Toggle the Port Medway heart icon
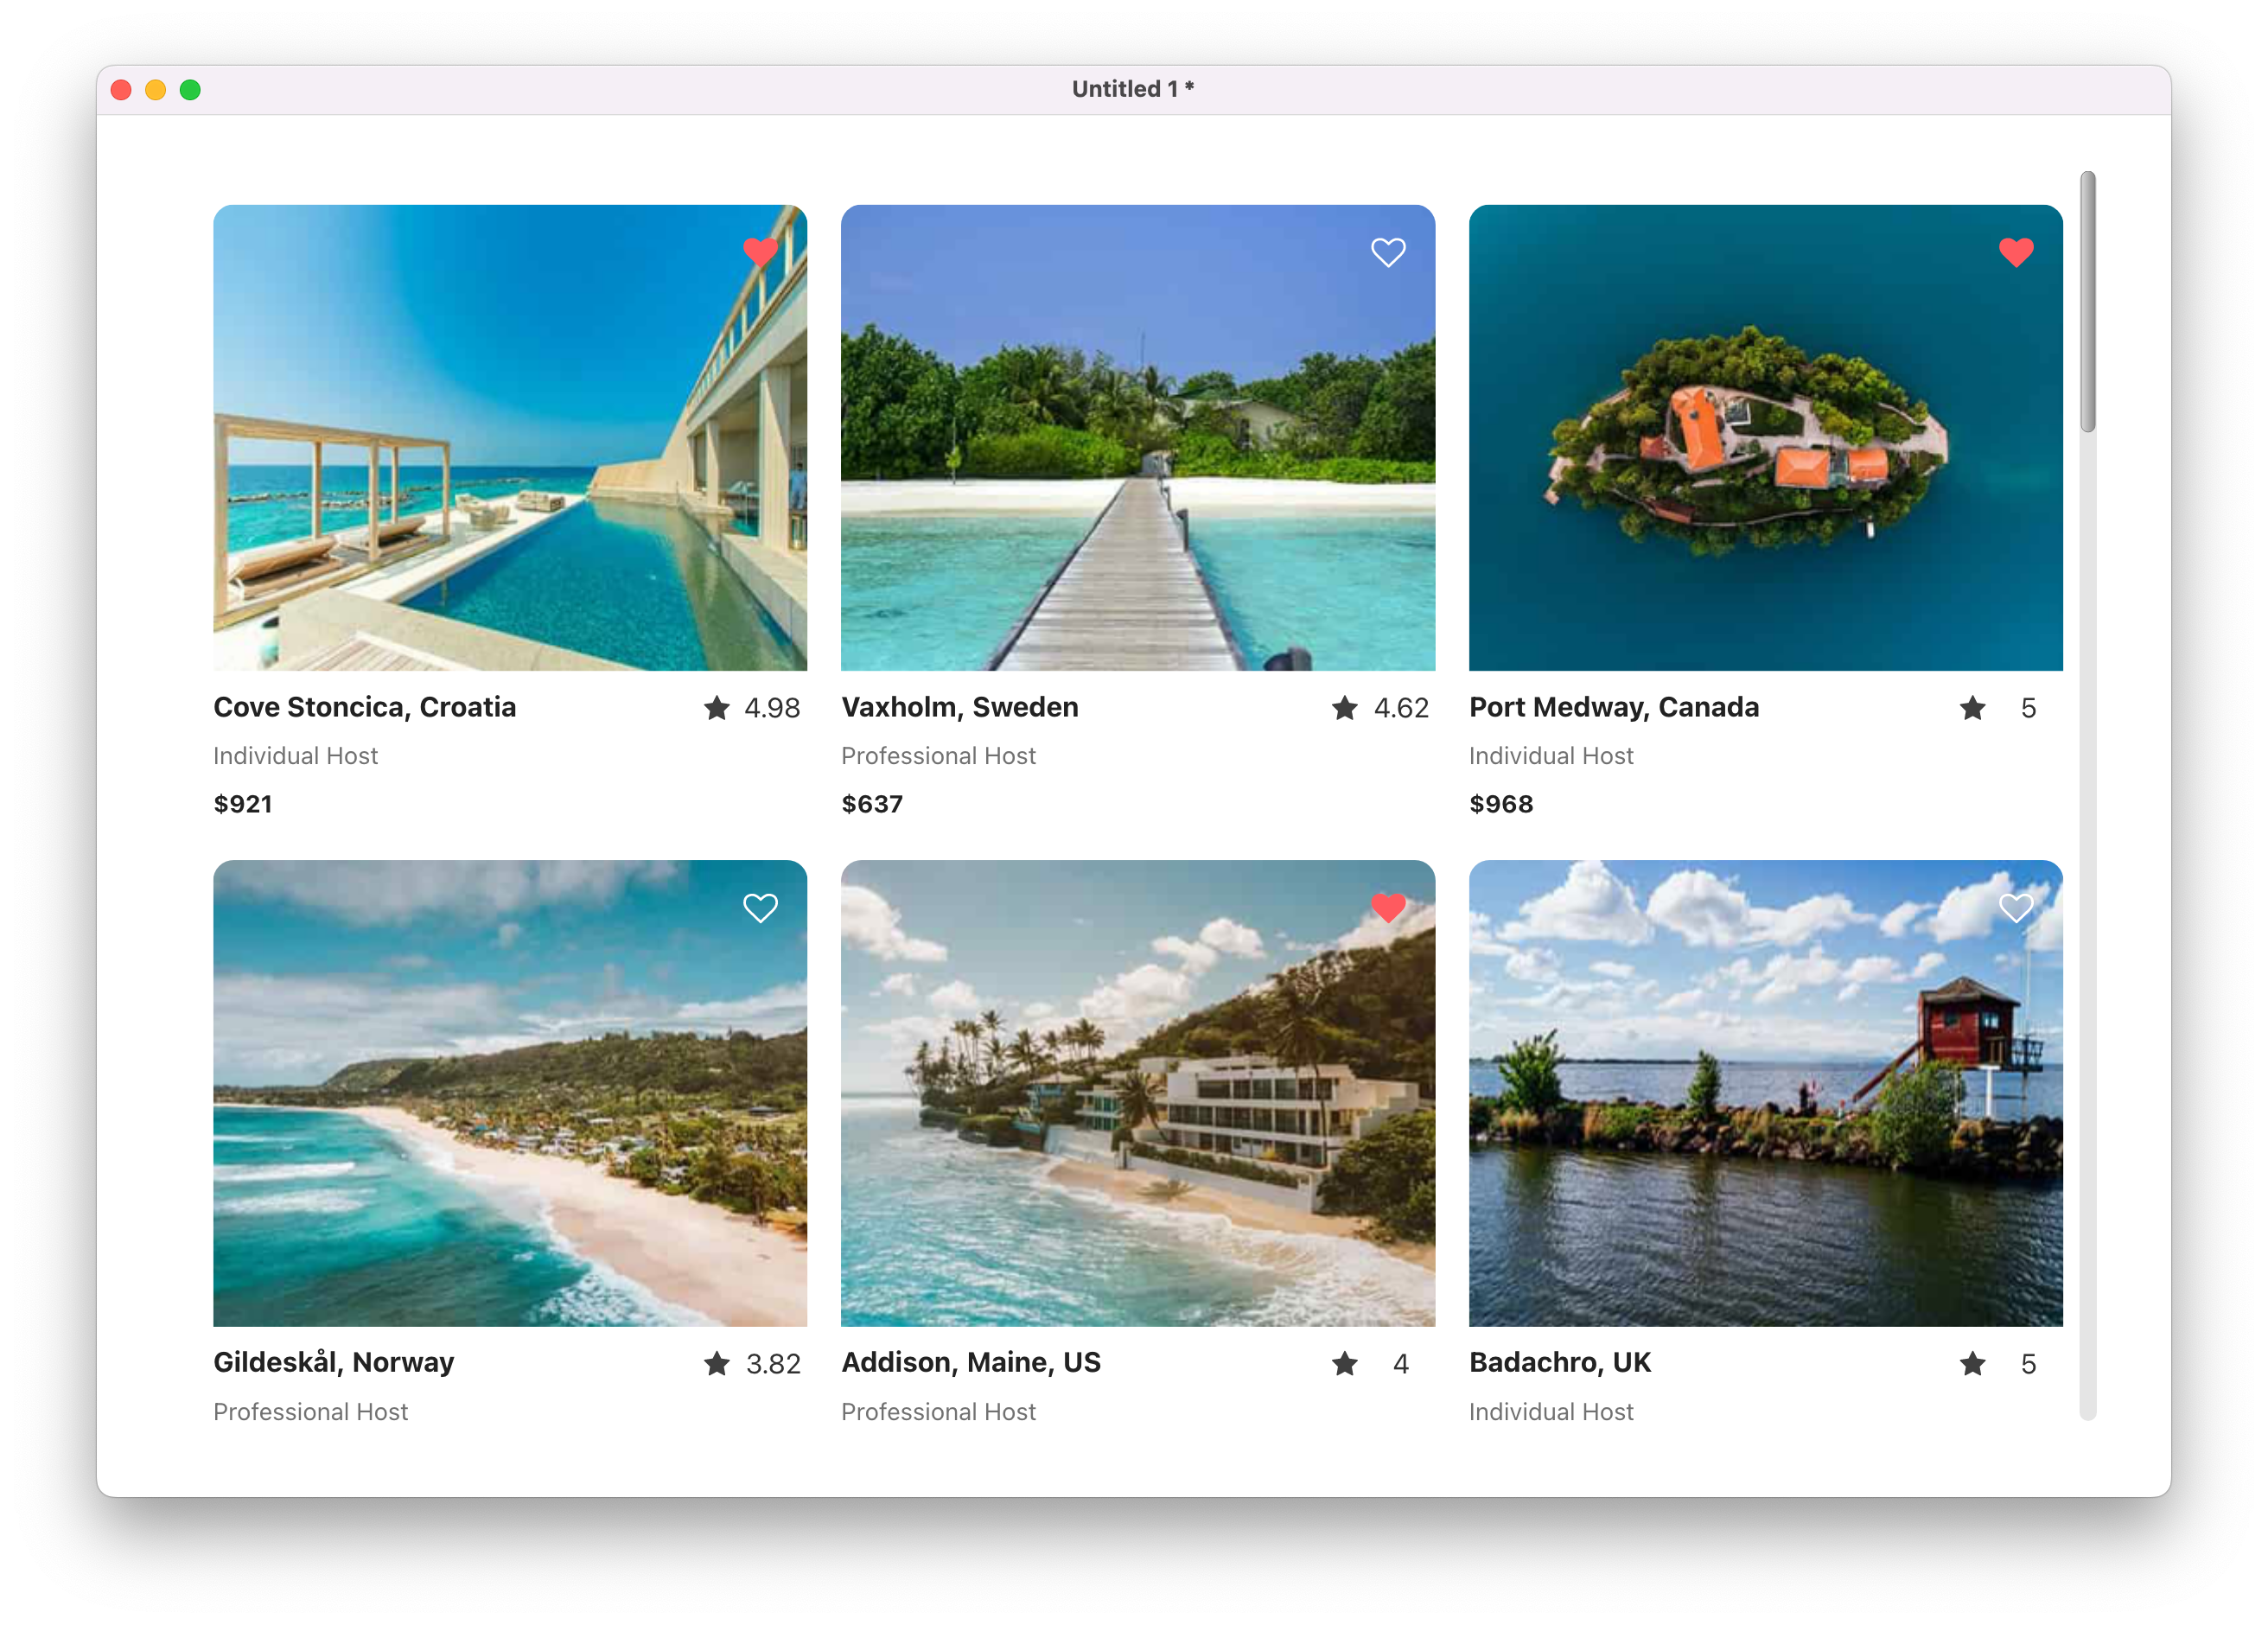The width and height of the screenshot is (2268, 1625). point(2015,252)
